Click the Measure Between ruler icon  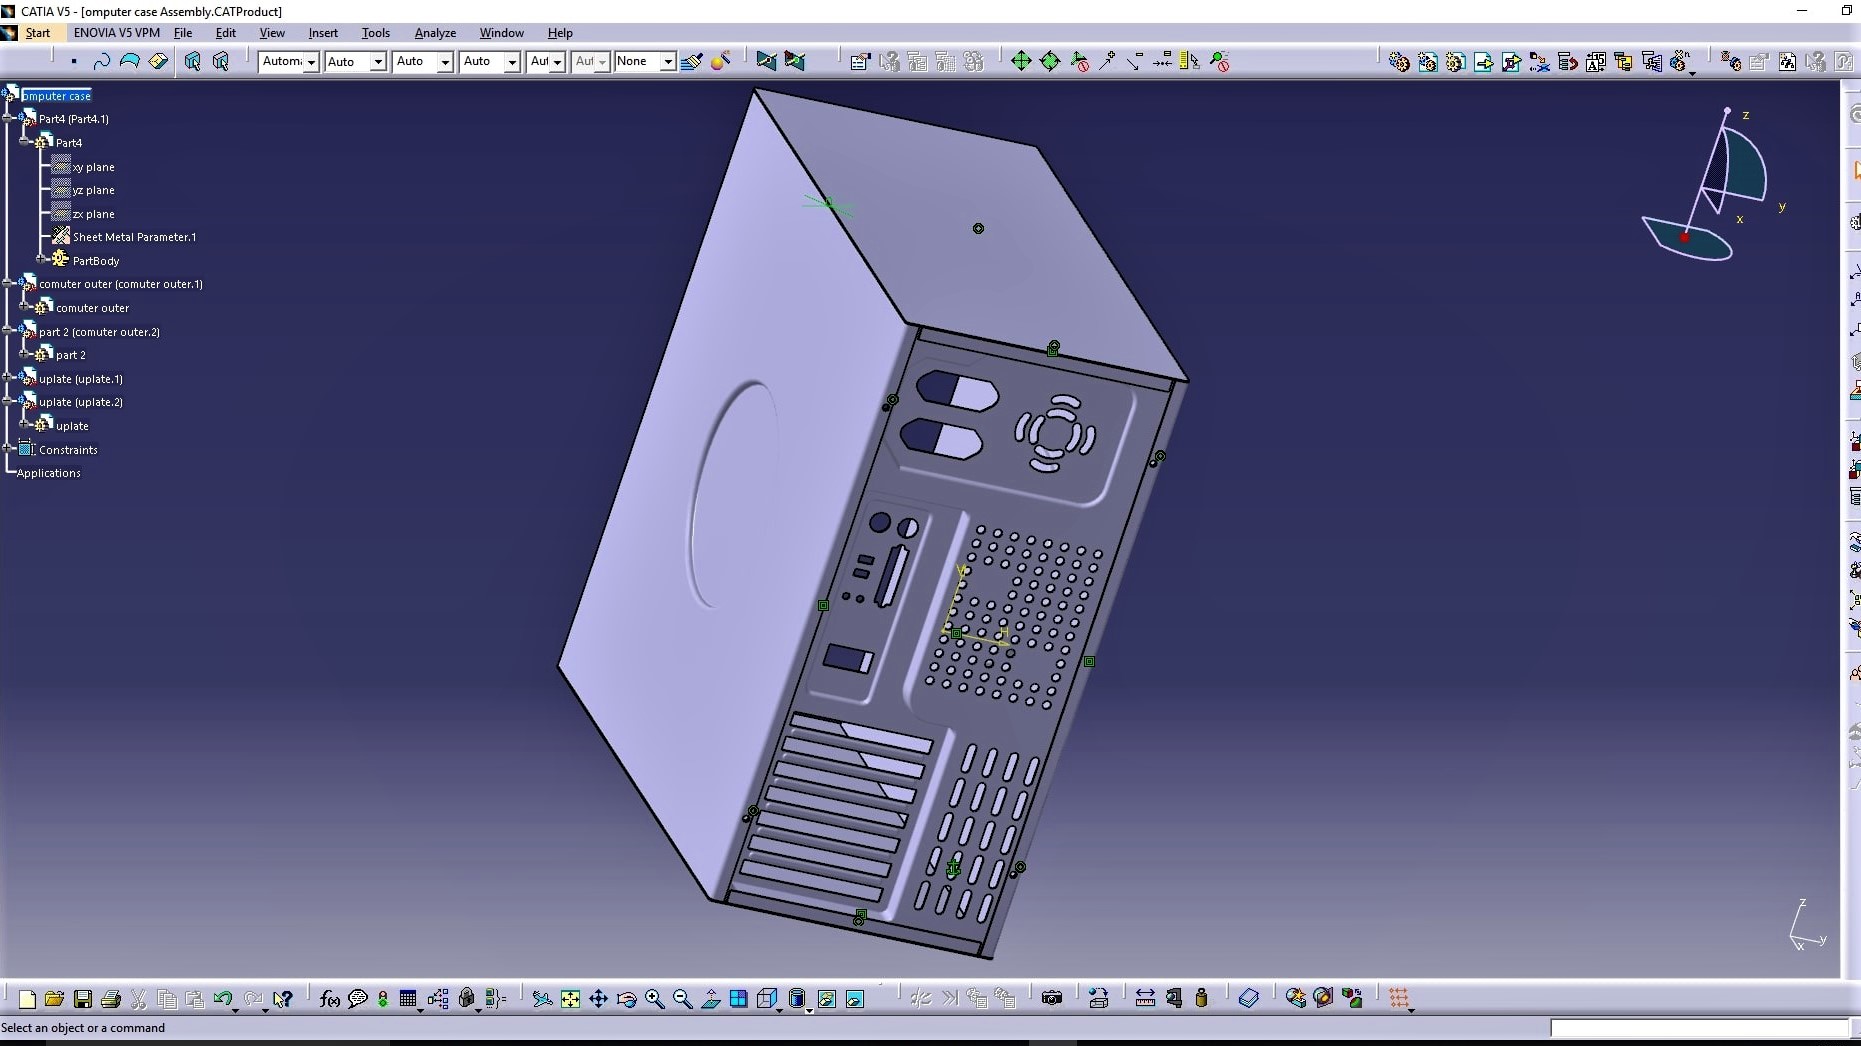[x=1145, y=998]
